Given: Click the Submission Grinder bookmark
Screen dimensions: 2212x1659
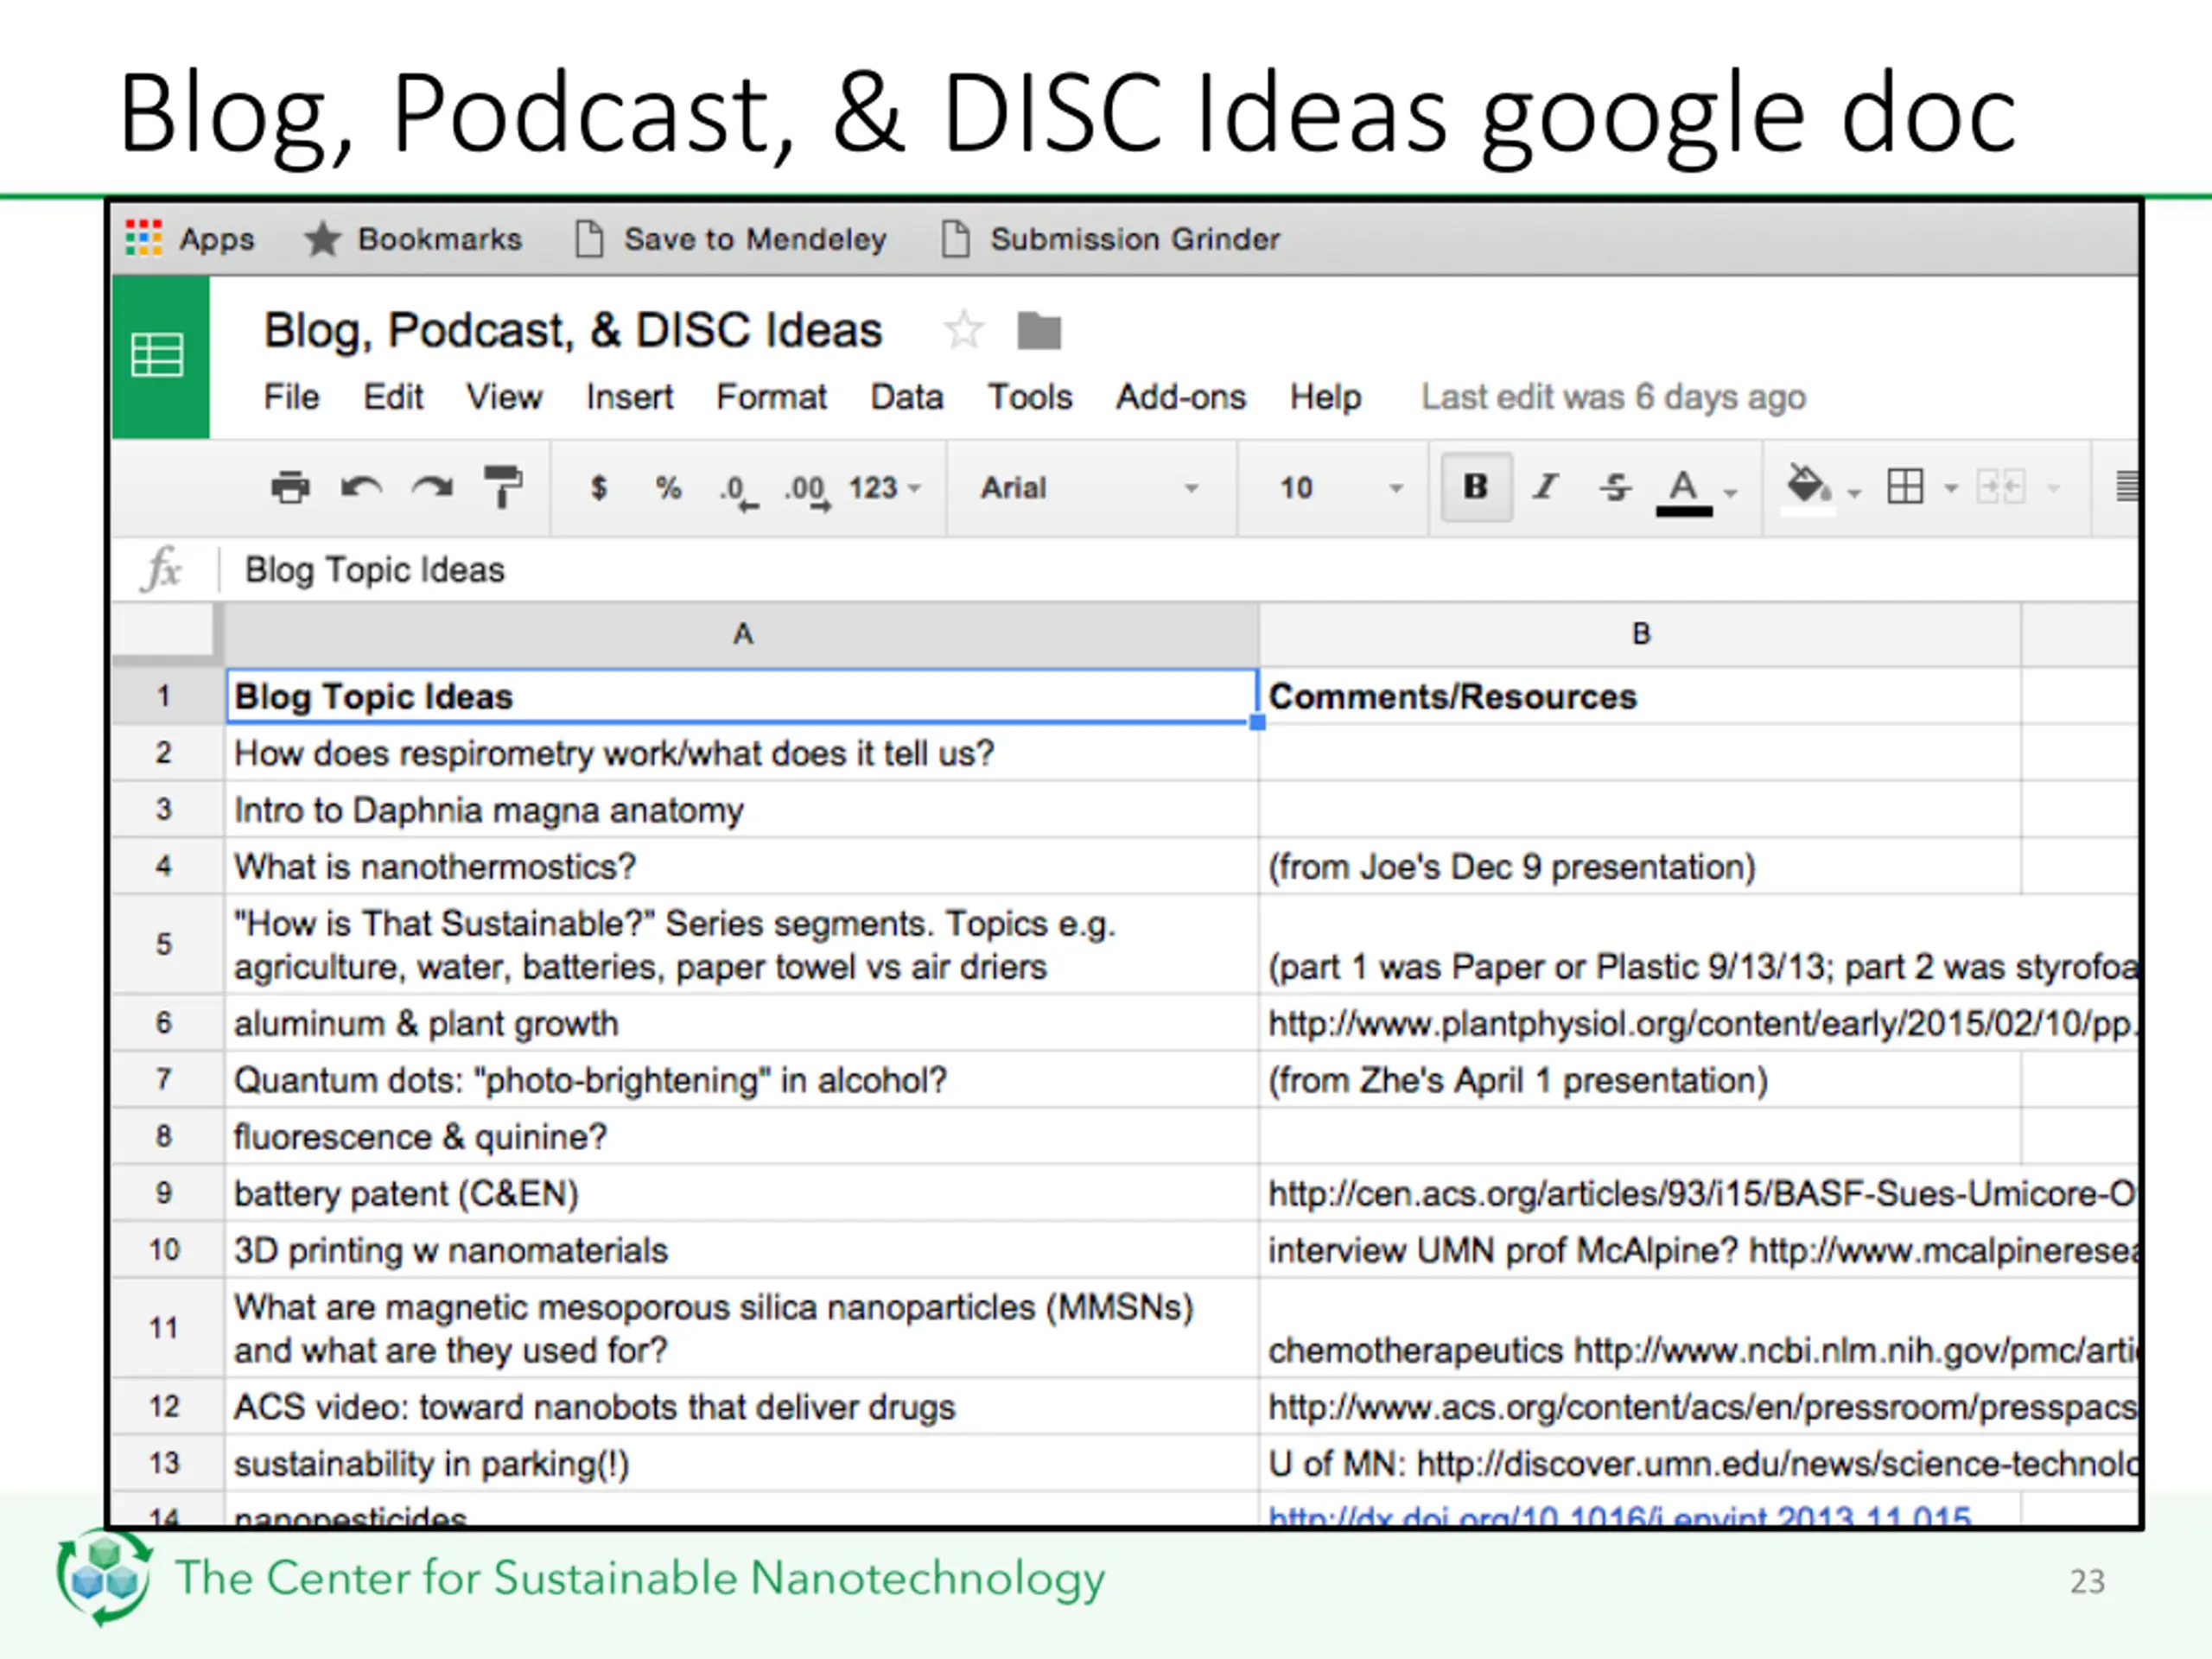Looking at the screenshot, I should tap(1111, 239).
